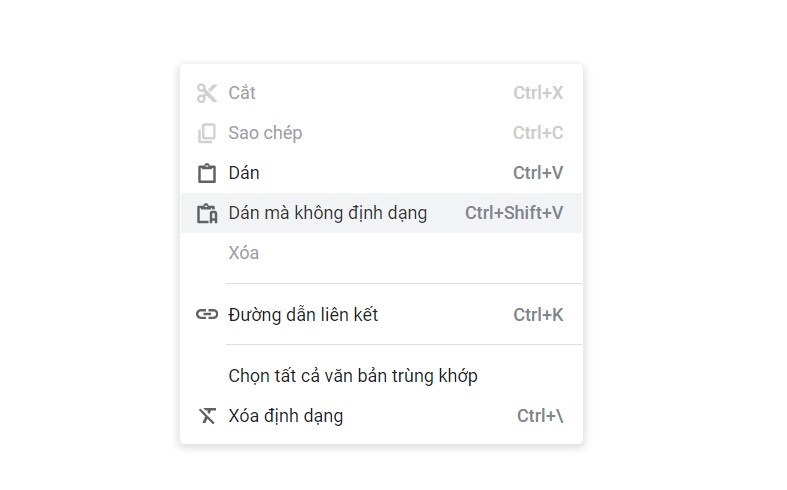Click the chain link icon
This screenshot has width=787, height=490.
click(207, 315)
